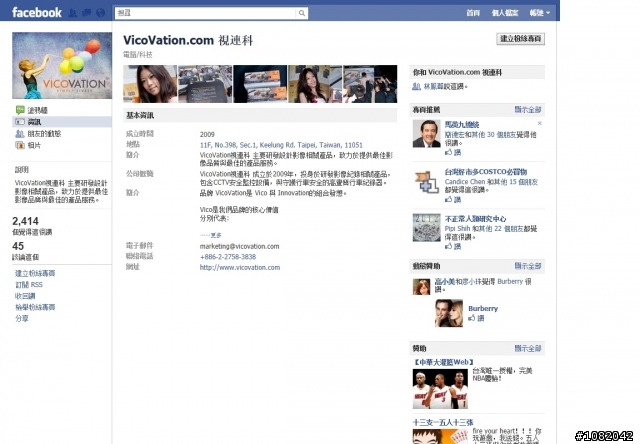This screenshot has height=444, width=640.
Task: Click the Facebook logo
Action: (x=37, y=13)
